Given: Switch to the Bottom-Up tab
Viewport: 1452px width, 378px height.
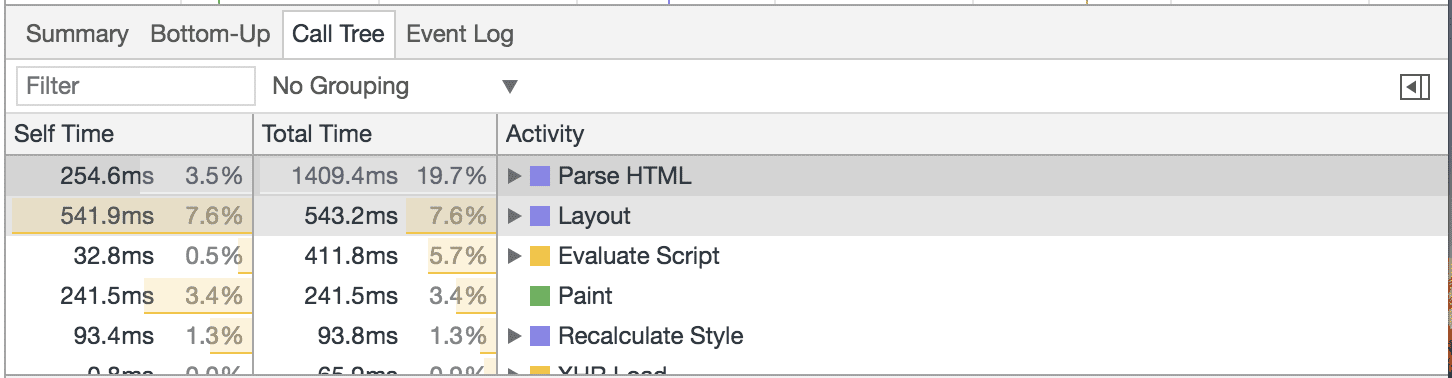Looking at the screenshot, I should [x=210, y=34].
